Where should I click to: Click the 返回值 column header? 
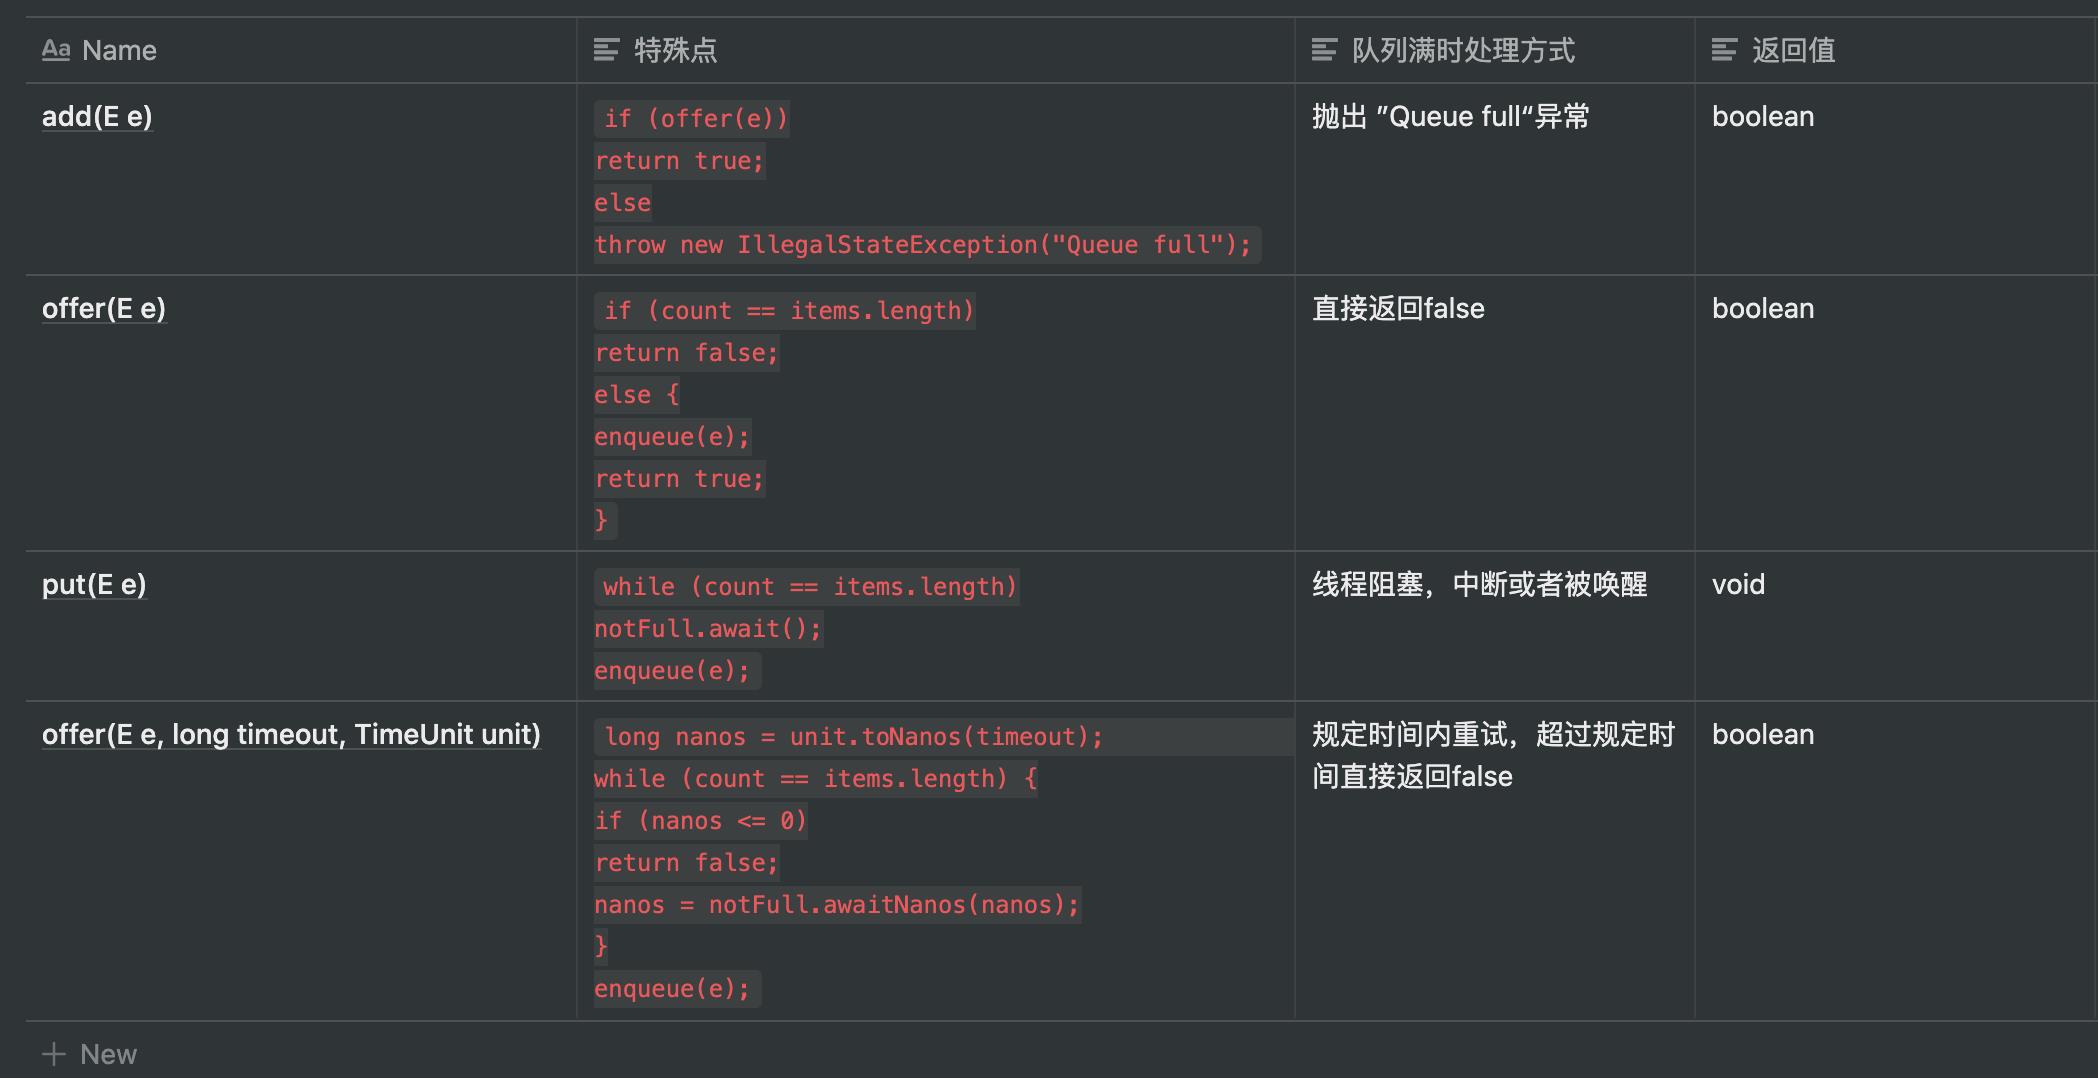coord(1896,50)
